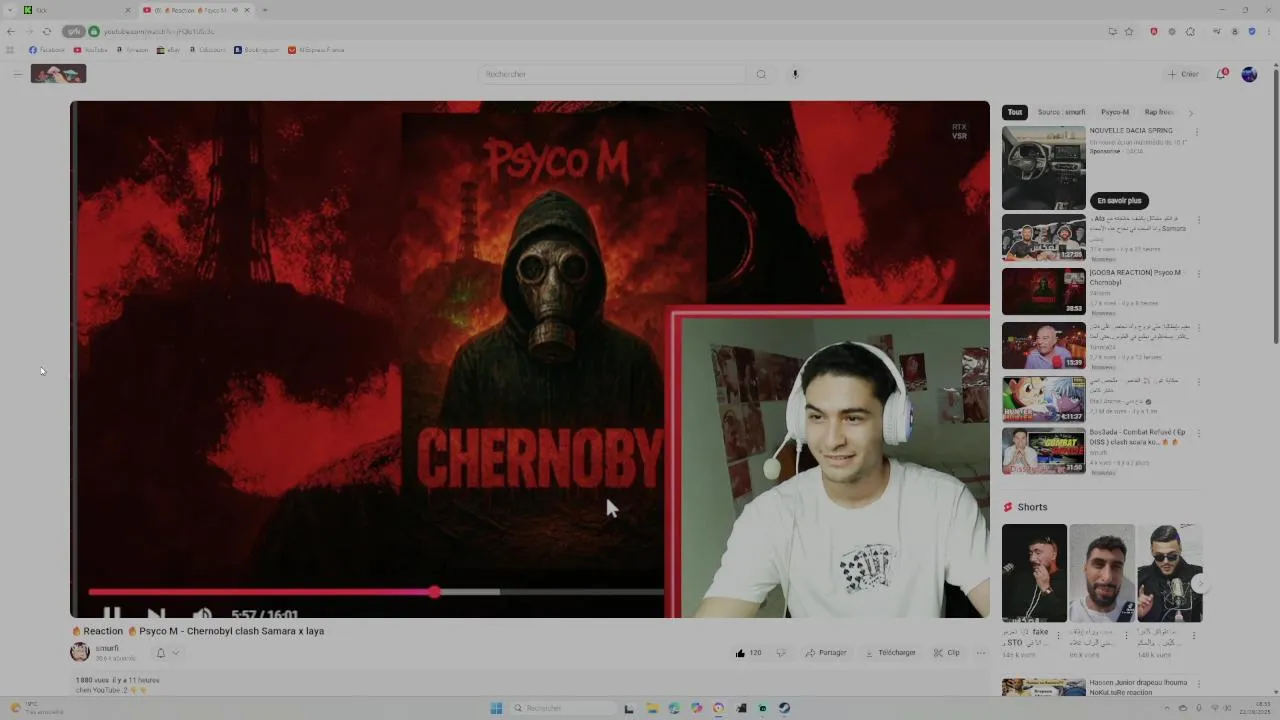Open the video thumbnail with 1:27:05 duration
This screenshot has height=720, width=1280.
(x=1044, y=238)
